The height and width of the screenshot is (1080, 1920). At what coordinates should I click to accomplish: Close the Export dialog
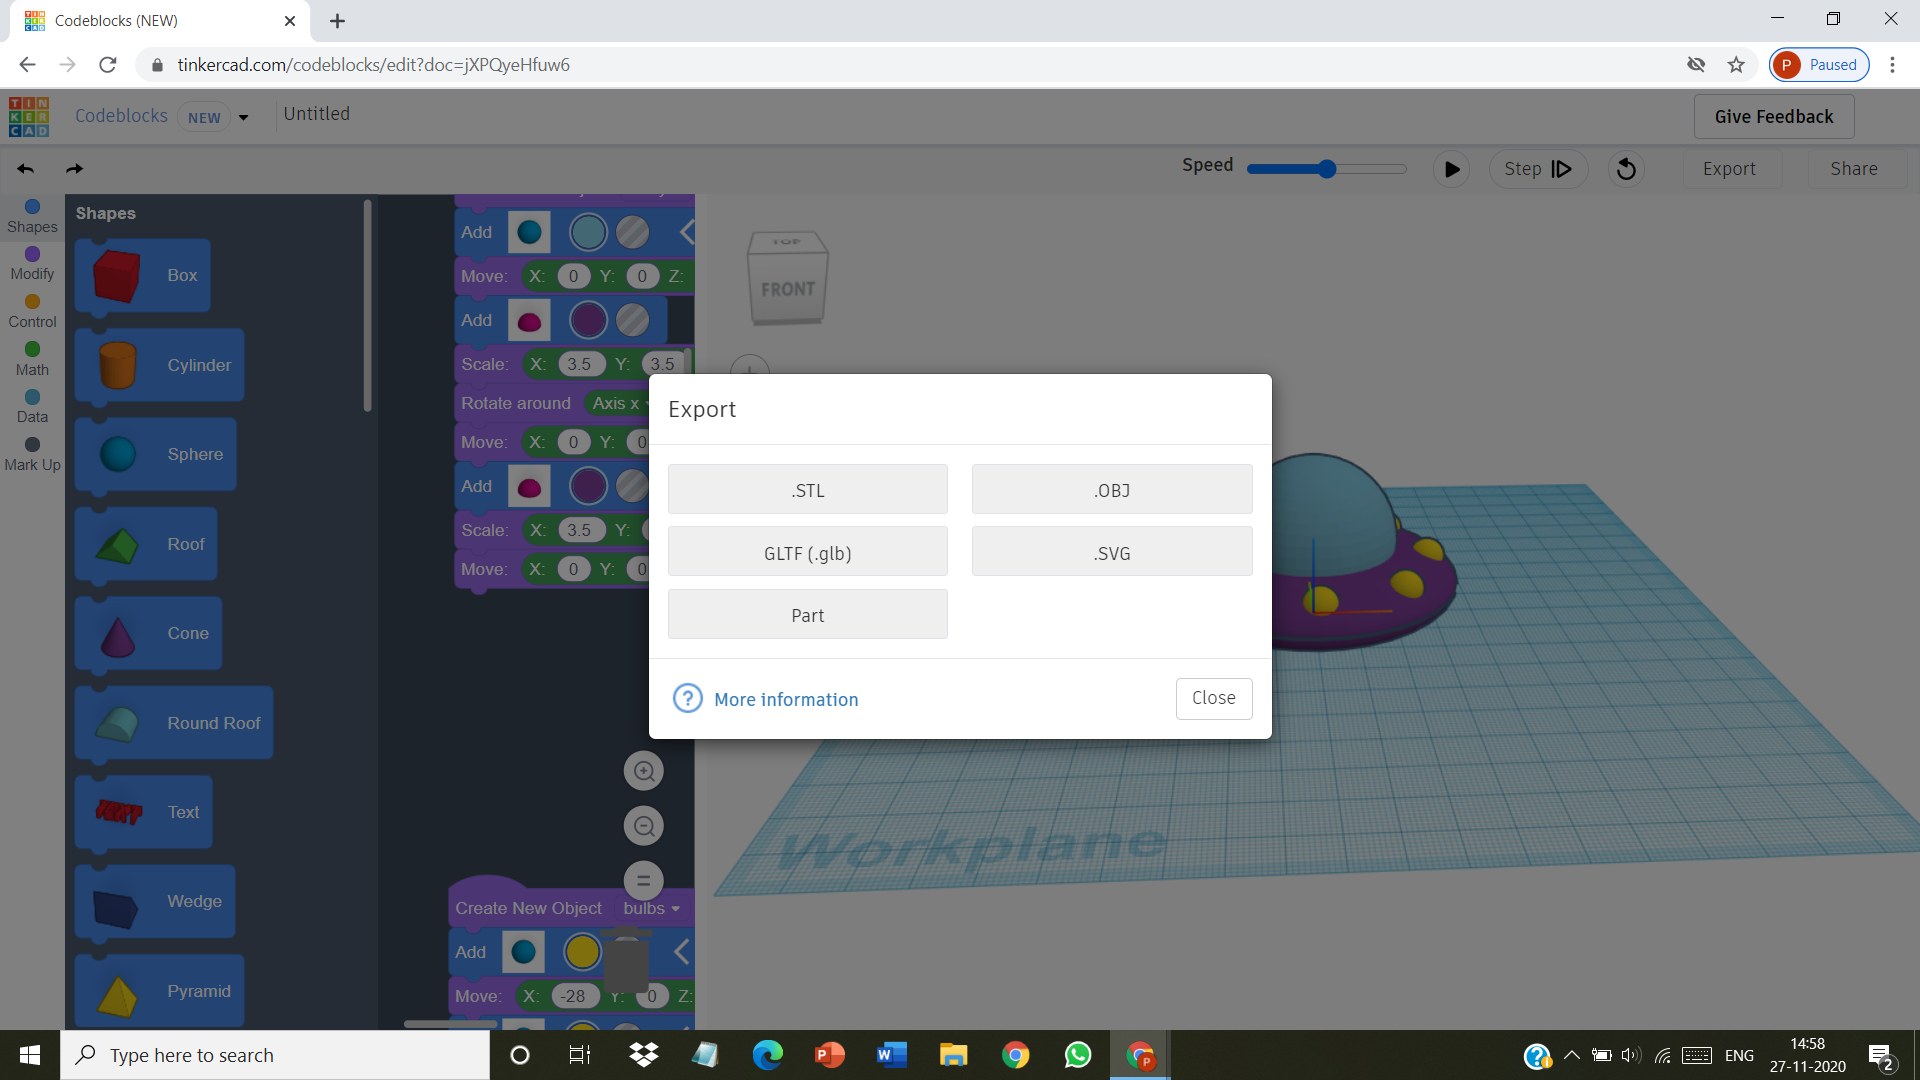coord(1213,698)
